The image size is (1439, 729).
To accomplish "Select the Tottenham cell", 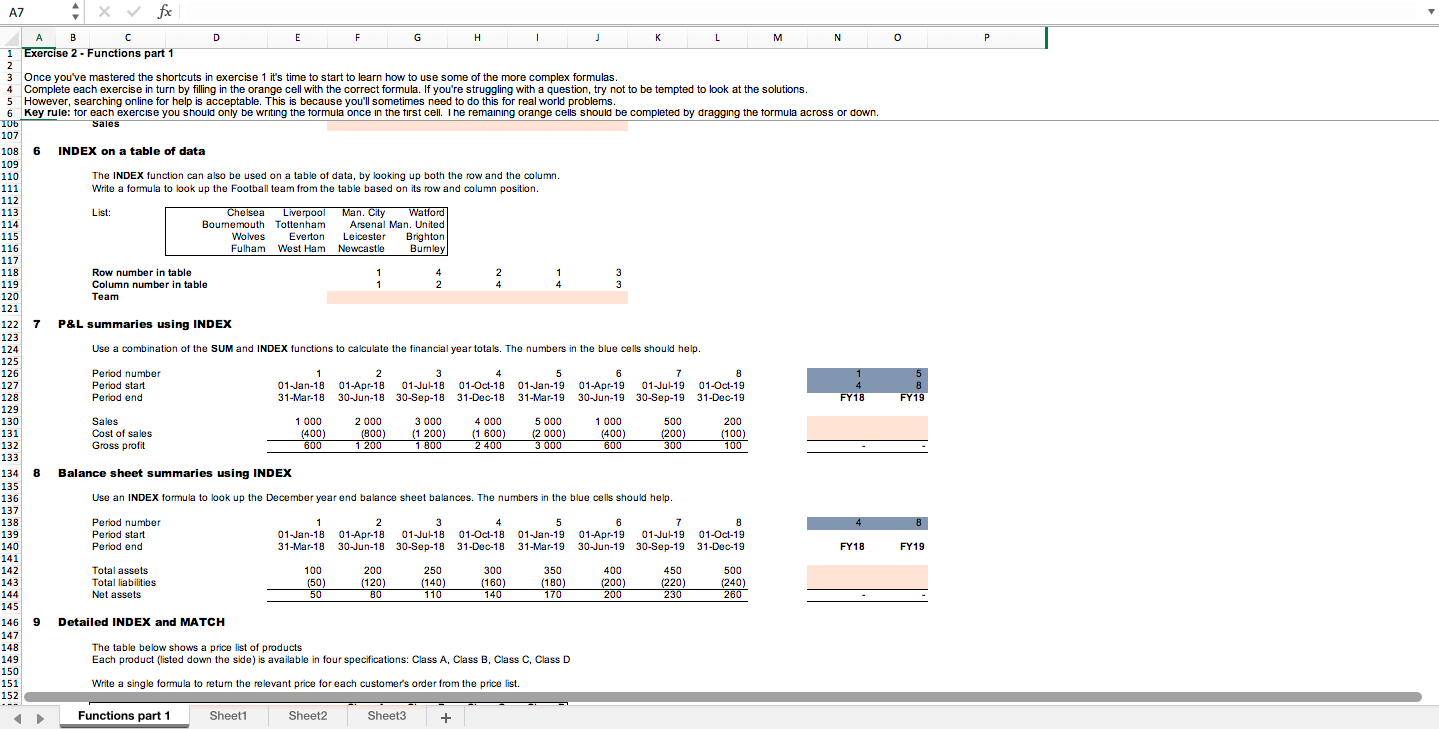I will tap(300, 225).
